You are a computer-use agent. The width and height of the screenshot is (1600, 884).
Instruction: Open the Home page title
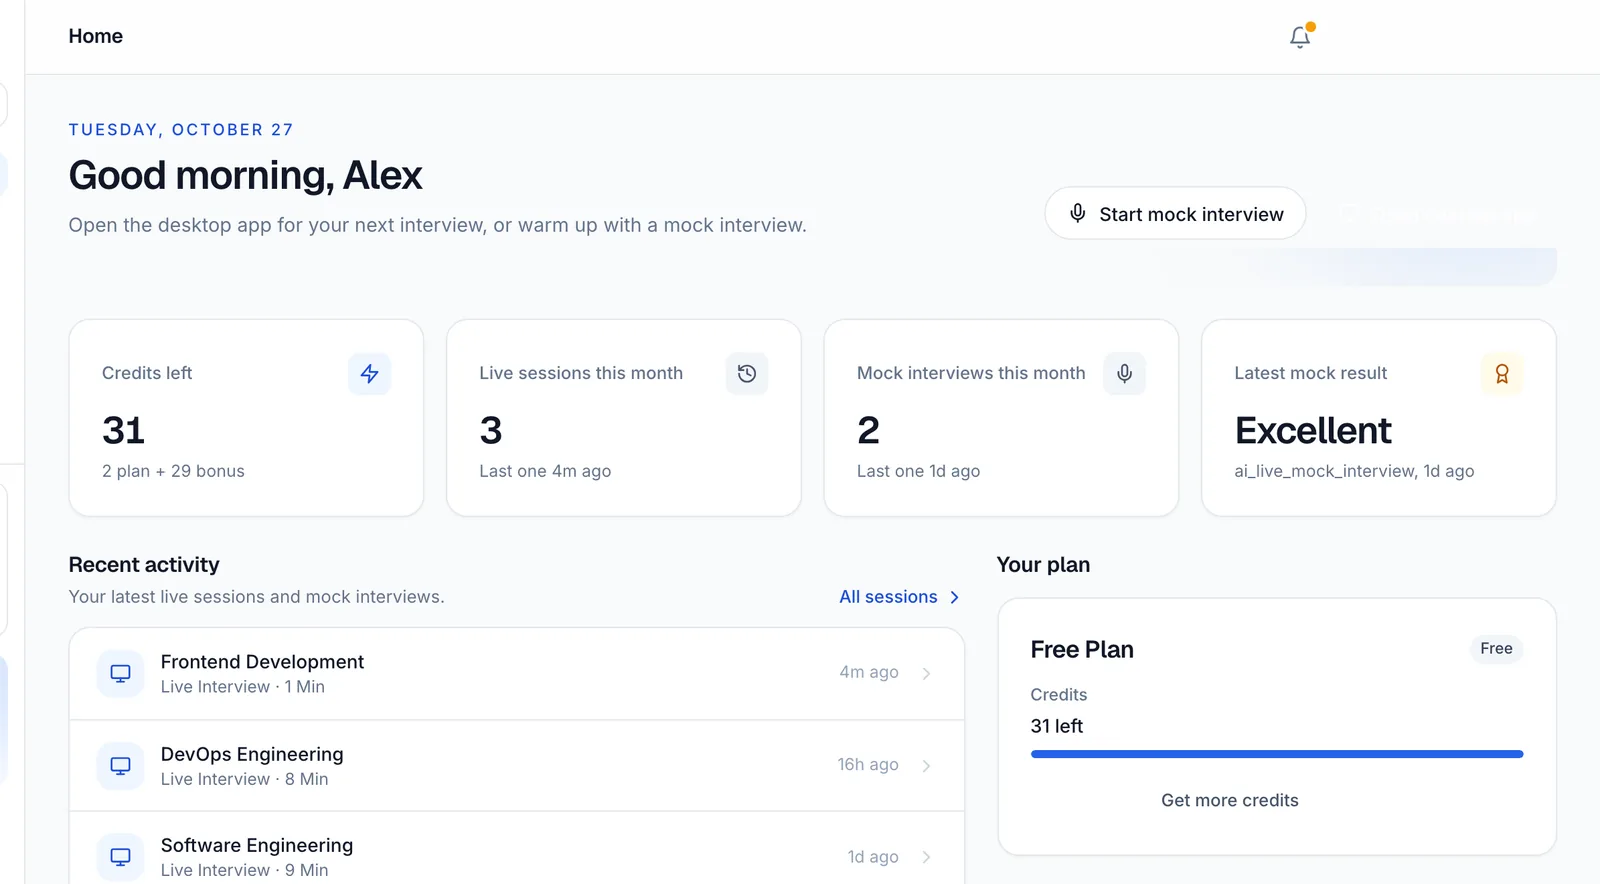pyautogui.click(x=96, y=36)
